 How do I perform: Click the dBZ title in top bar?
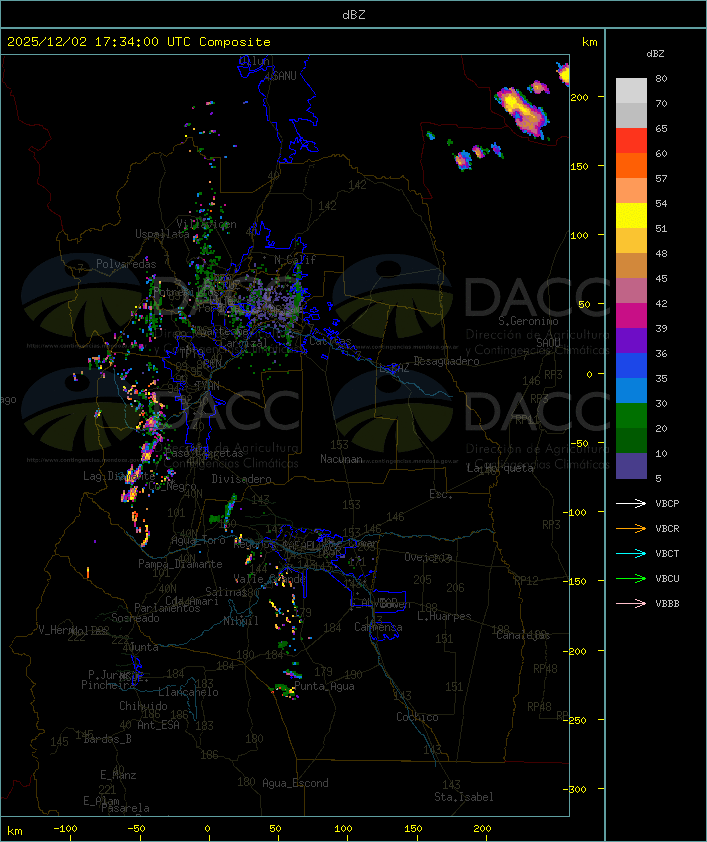click(x=354, y=15)
